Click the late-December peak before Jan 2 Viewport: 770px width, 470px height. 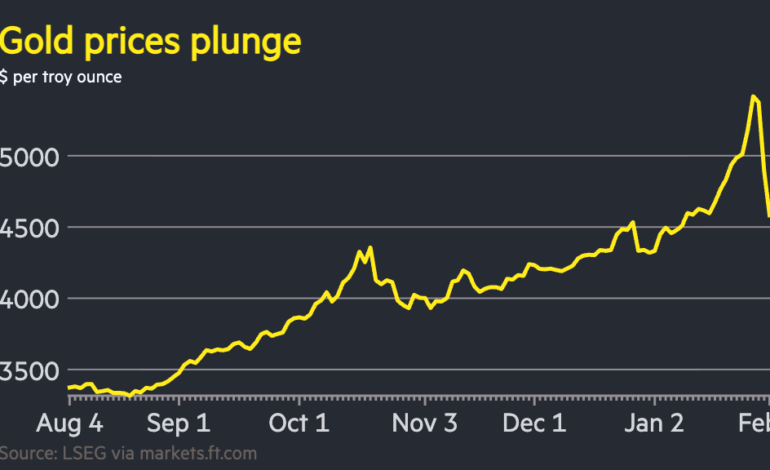[633, 222]
